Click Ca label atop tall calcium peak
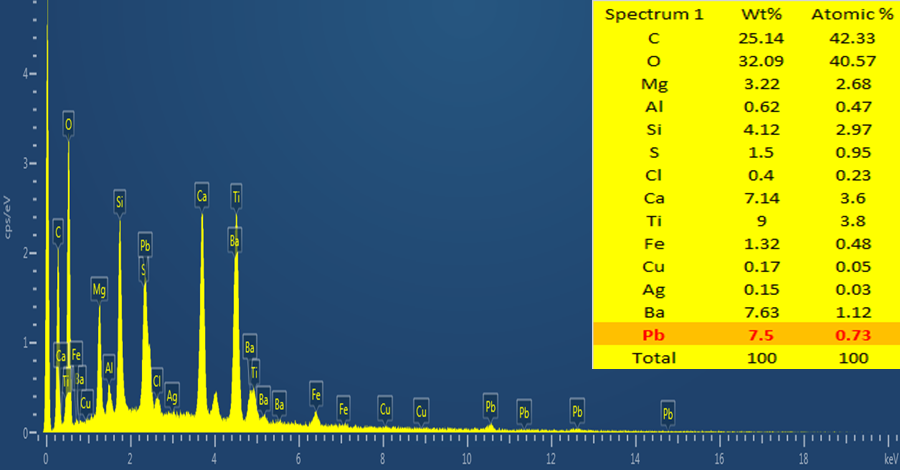900x470 pixels. (x=202, y=196)
